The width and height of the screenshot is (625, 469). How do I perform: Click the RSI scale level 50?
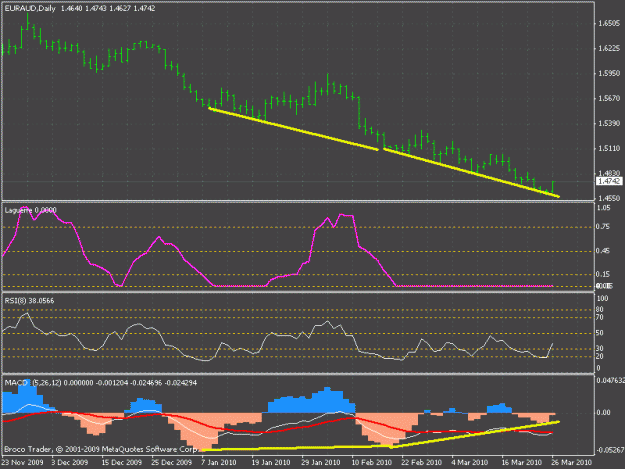[x=599, y=333]
